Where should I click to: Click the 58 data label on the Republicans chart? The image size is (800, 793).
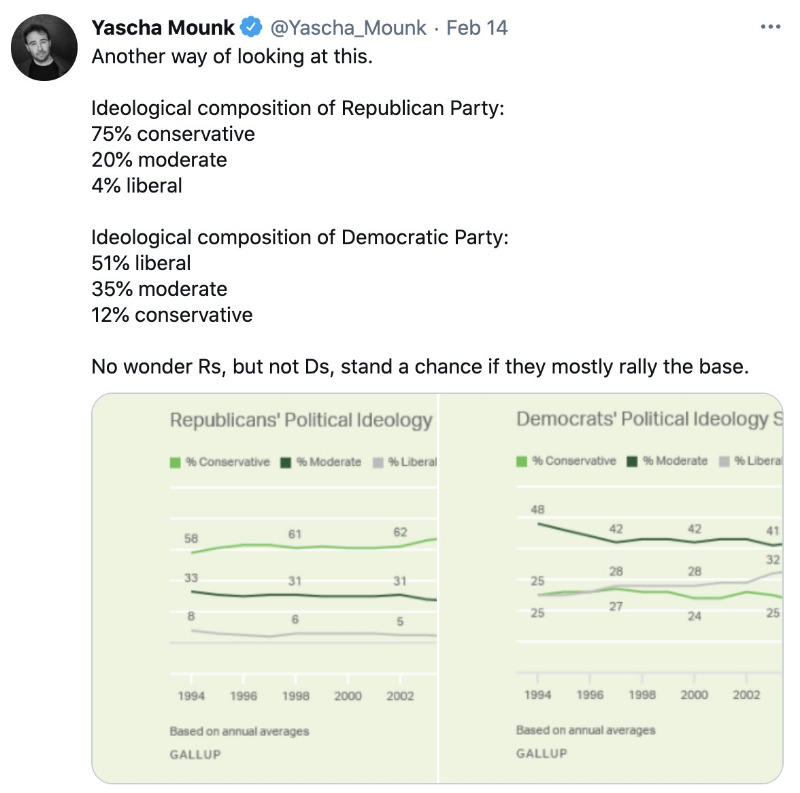click(x=190, y=539)
